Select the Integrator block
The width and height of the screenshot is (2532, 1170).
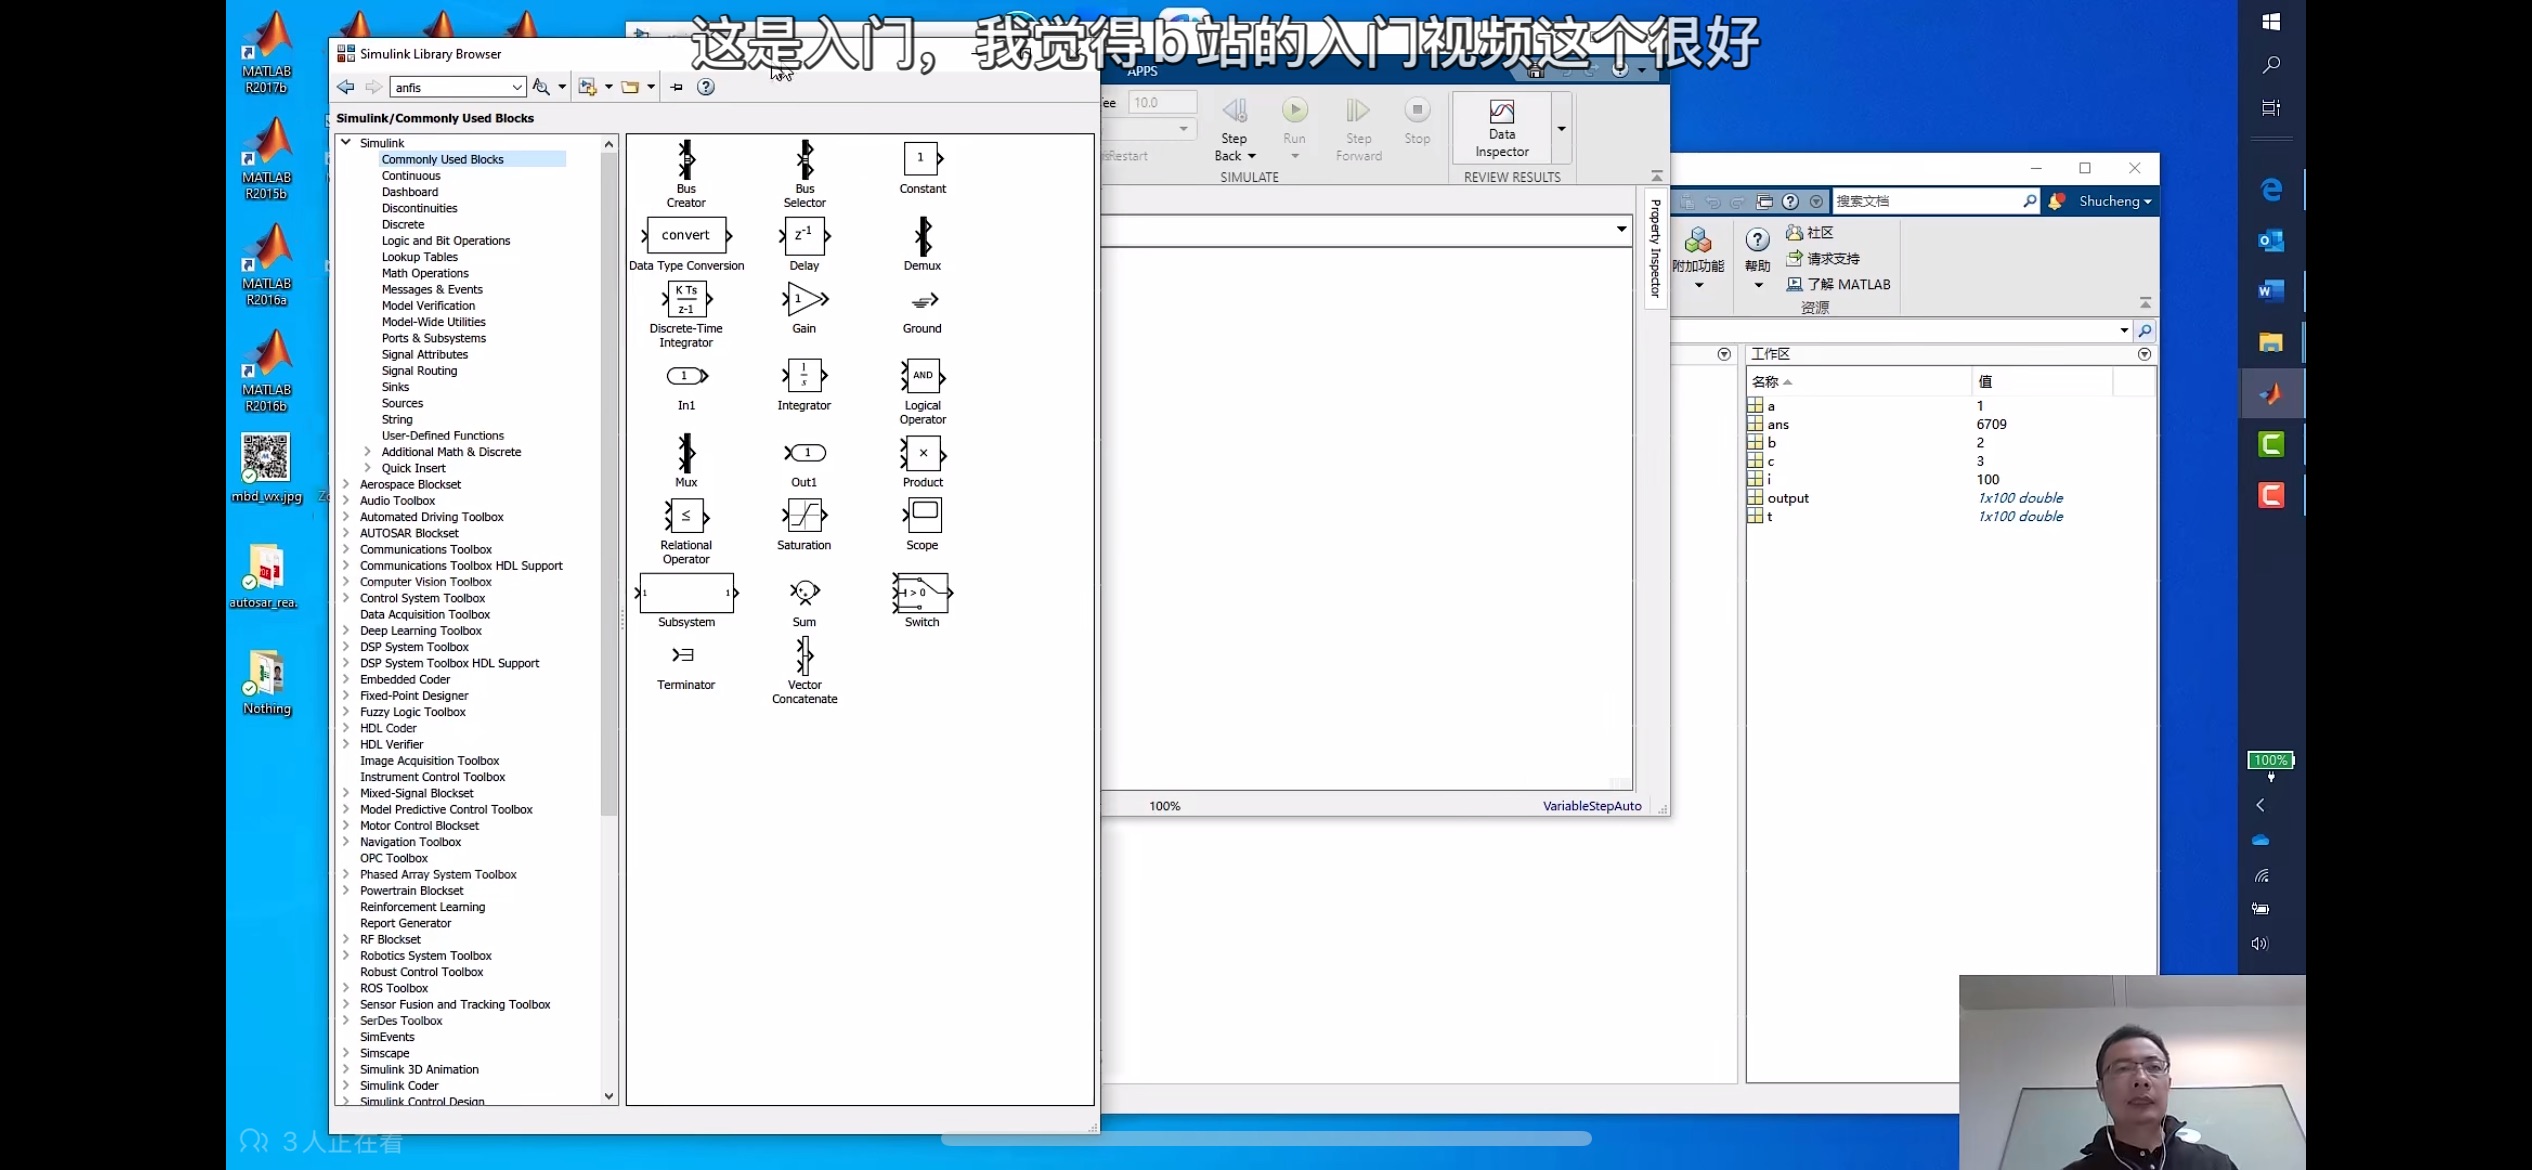tap(804, 376)
